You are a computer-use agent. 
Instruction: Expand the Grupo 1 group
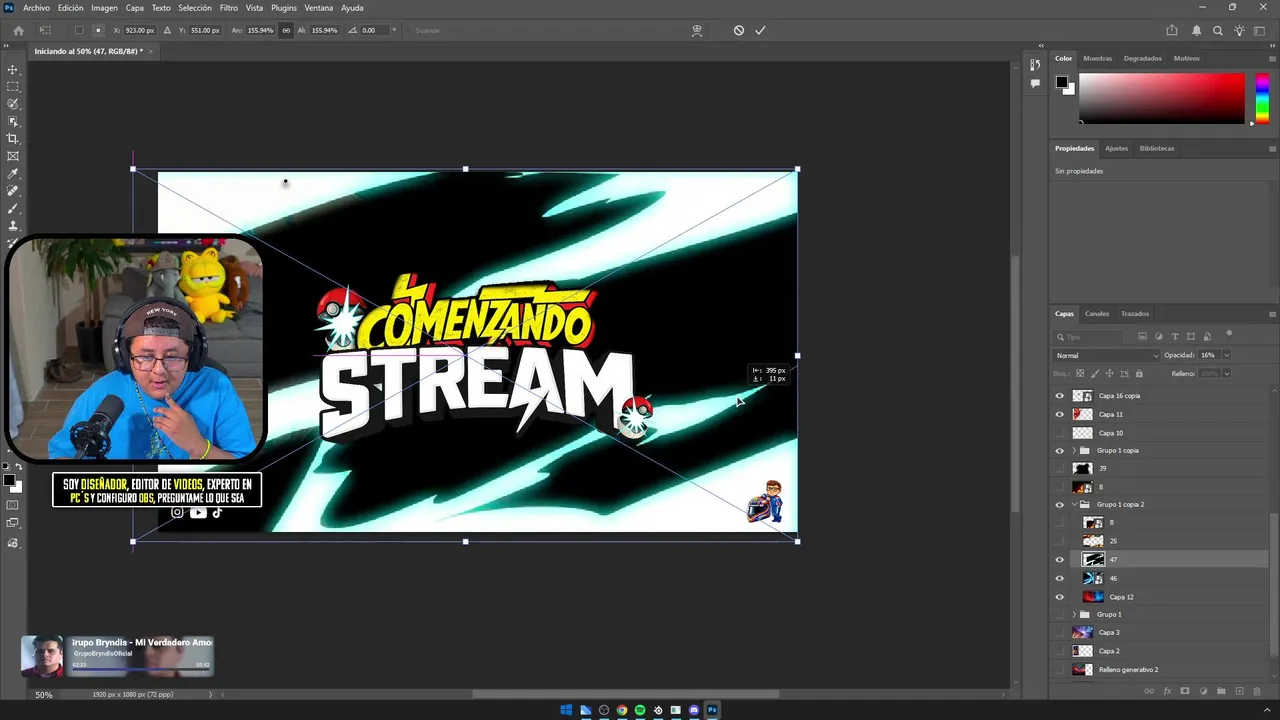[x=1074, y=614]
